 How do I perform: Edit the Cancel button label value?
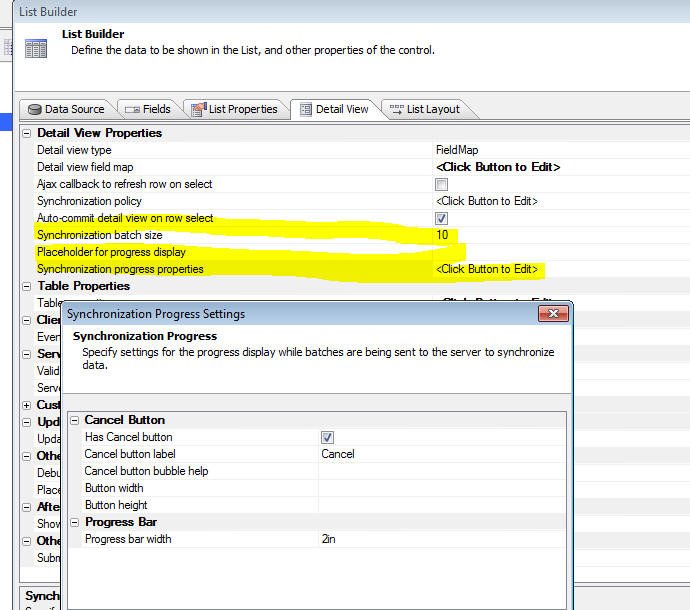pyautogui.click(x=338, y=454)
